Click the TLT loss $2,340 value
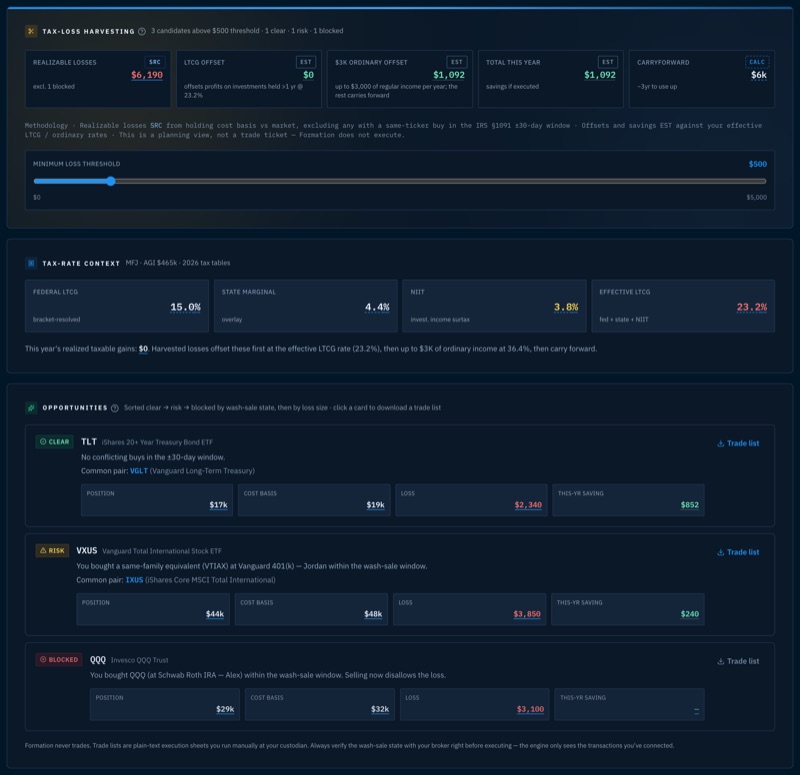 [528, 505]
